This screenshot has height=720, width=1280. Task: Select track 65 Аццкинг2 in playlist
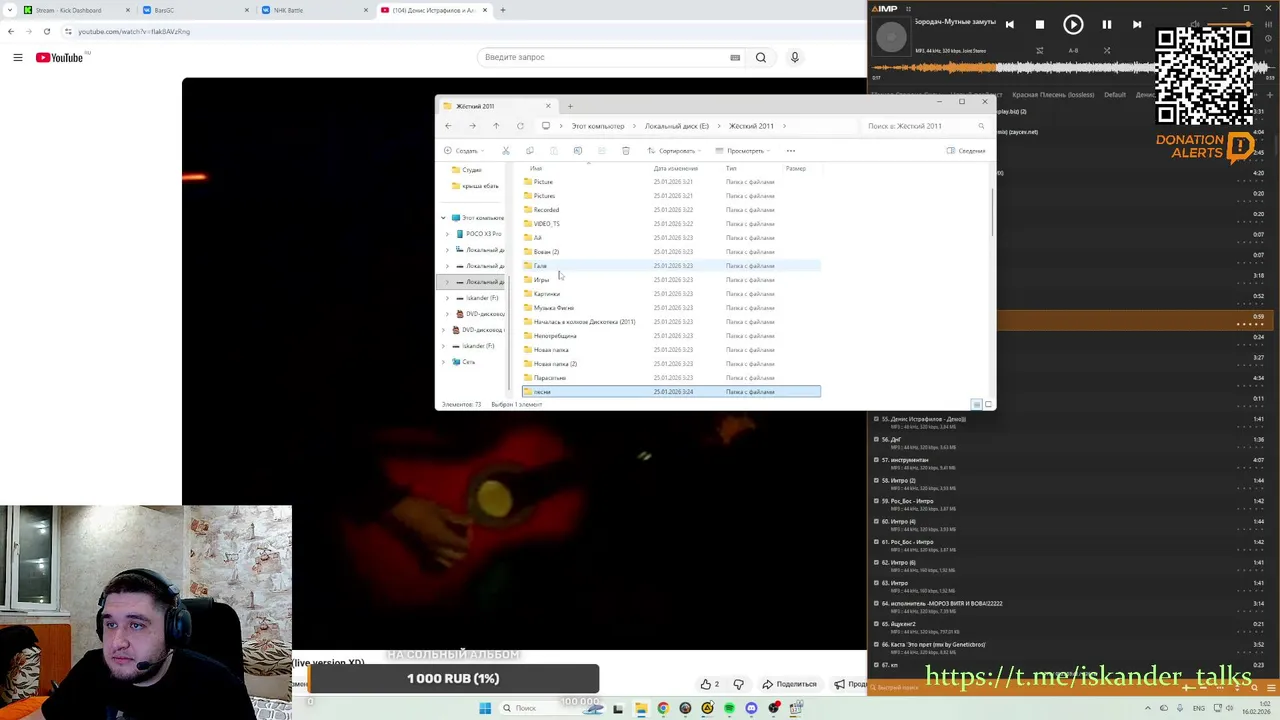[1070, 627]
